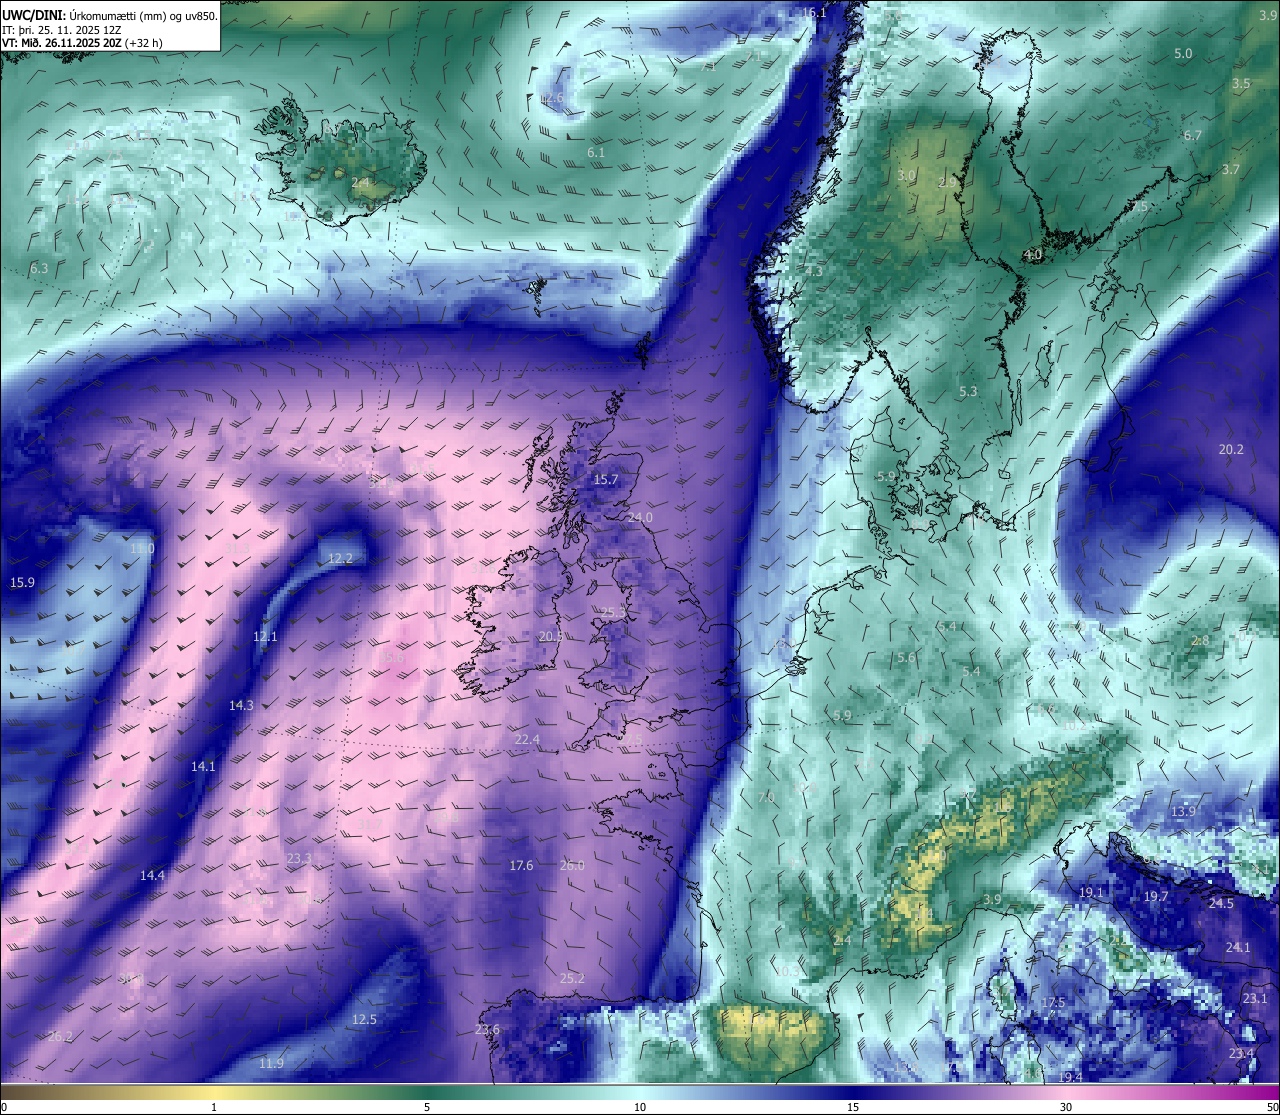Click the 30 tick on the color scale
Screen dimensions: 1280x1115
pyautogui.click(x=1066, y=1107)
